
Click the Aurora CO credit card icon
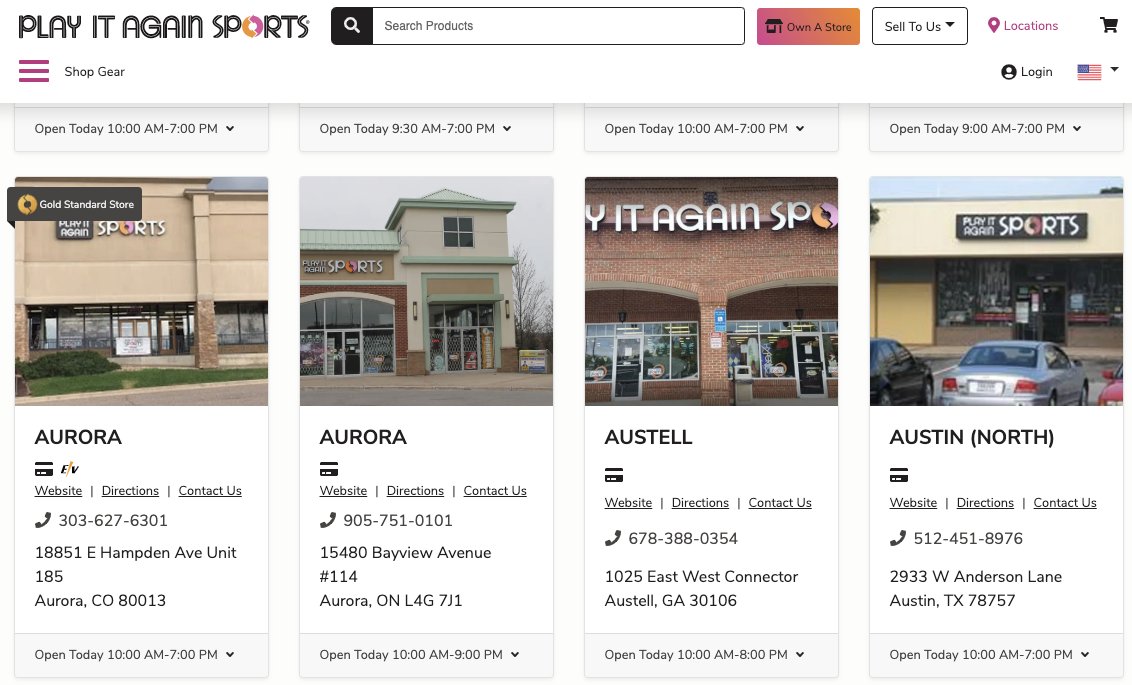click(43, 469)
